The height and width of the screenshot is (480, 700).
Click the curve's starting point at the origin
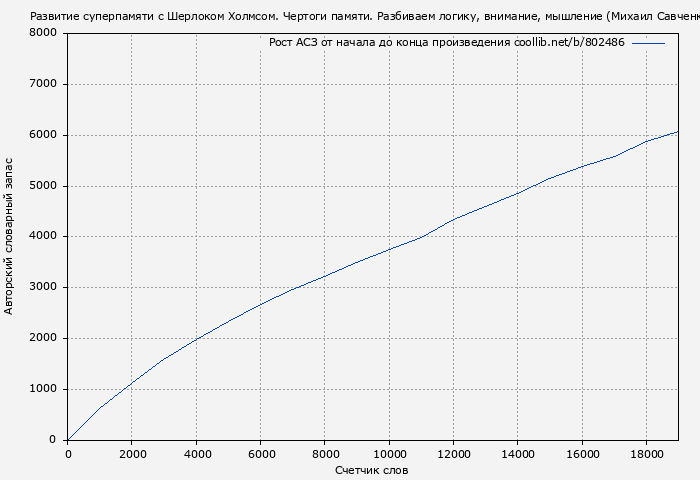(68, 439)
